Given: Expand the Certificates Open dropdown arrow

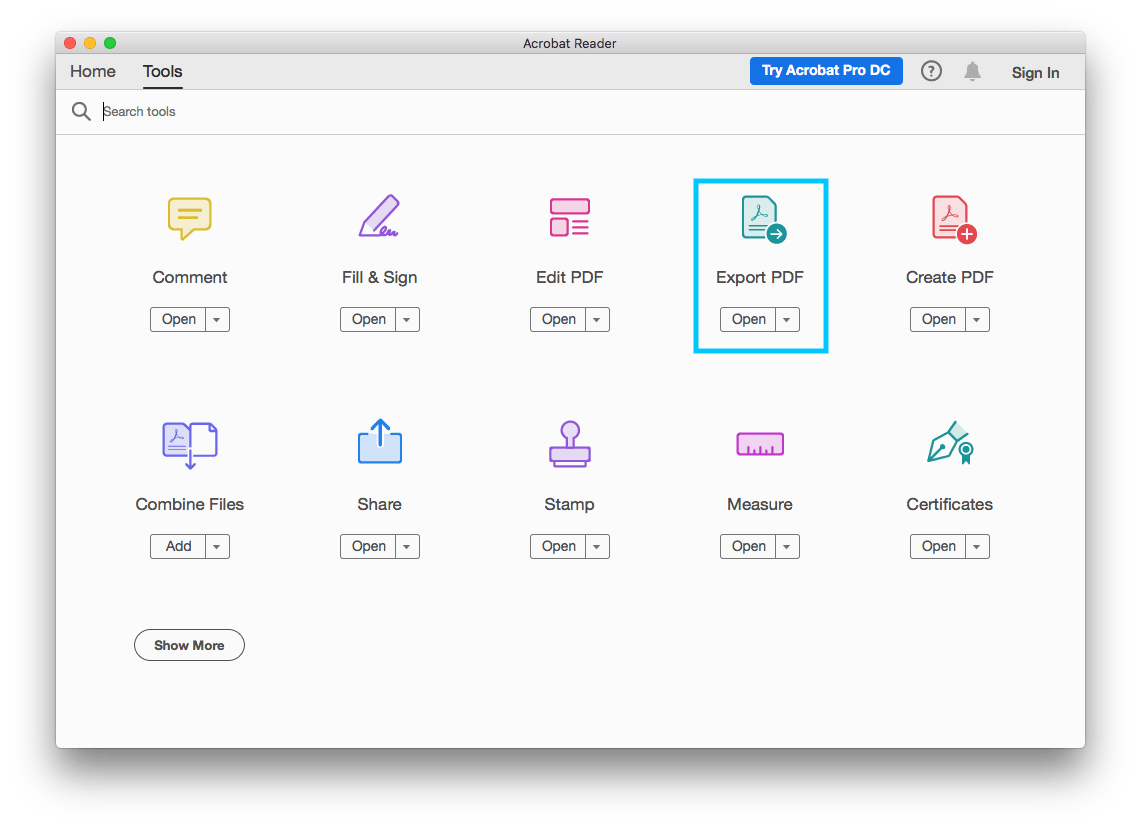Looking at the screenshot, I should (x=977, y=546).
